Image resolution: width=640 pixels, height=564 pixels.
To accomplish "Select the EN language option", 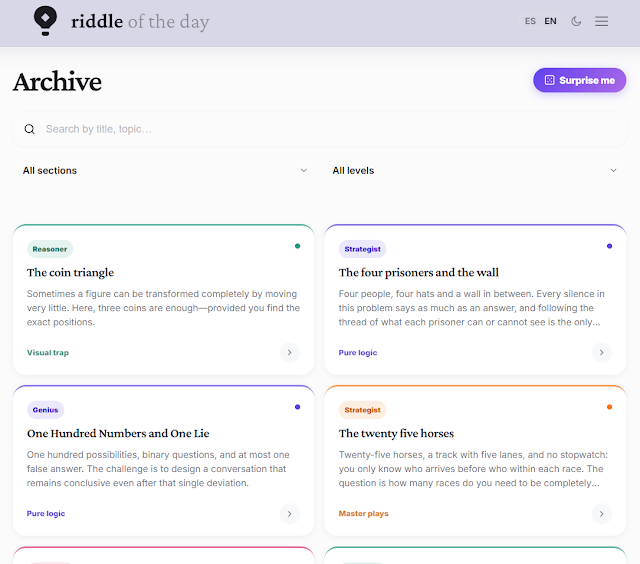I will [x=550, y=21].
